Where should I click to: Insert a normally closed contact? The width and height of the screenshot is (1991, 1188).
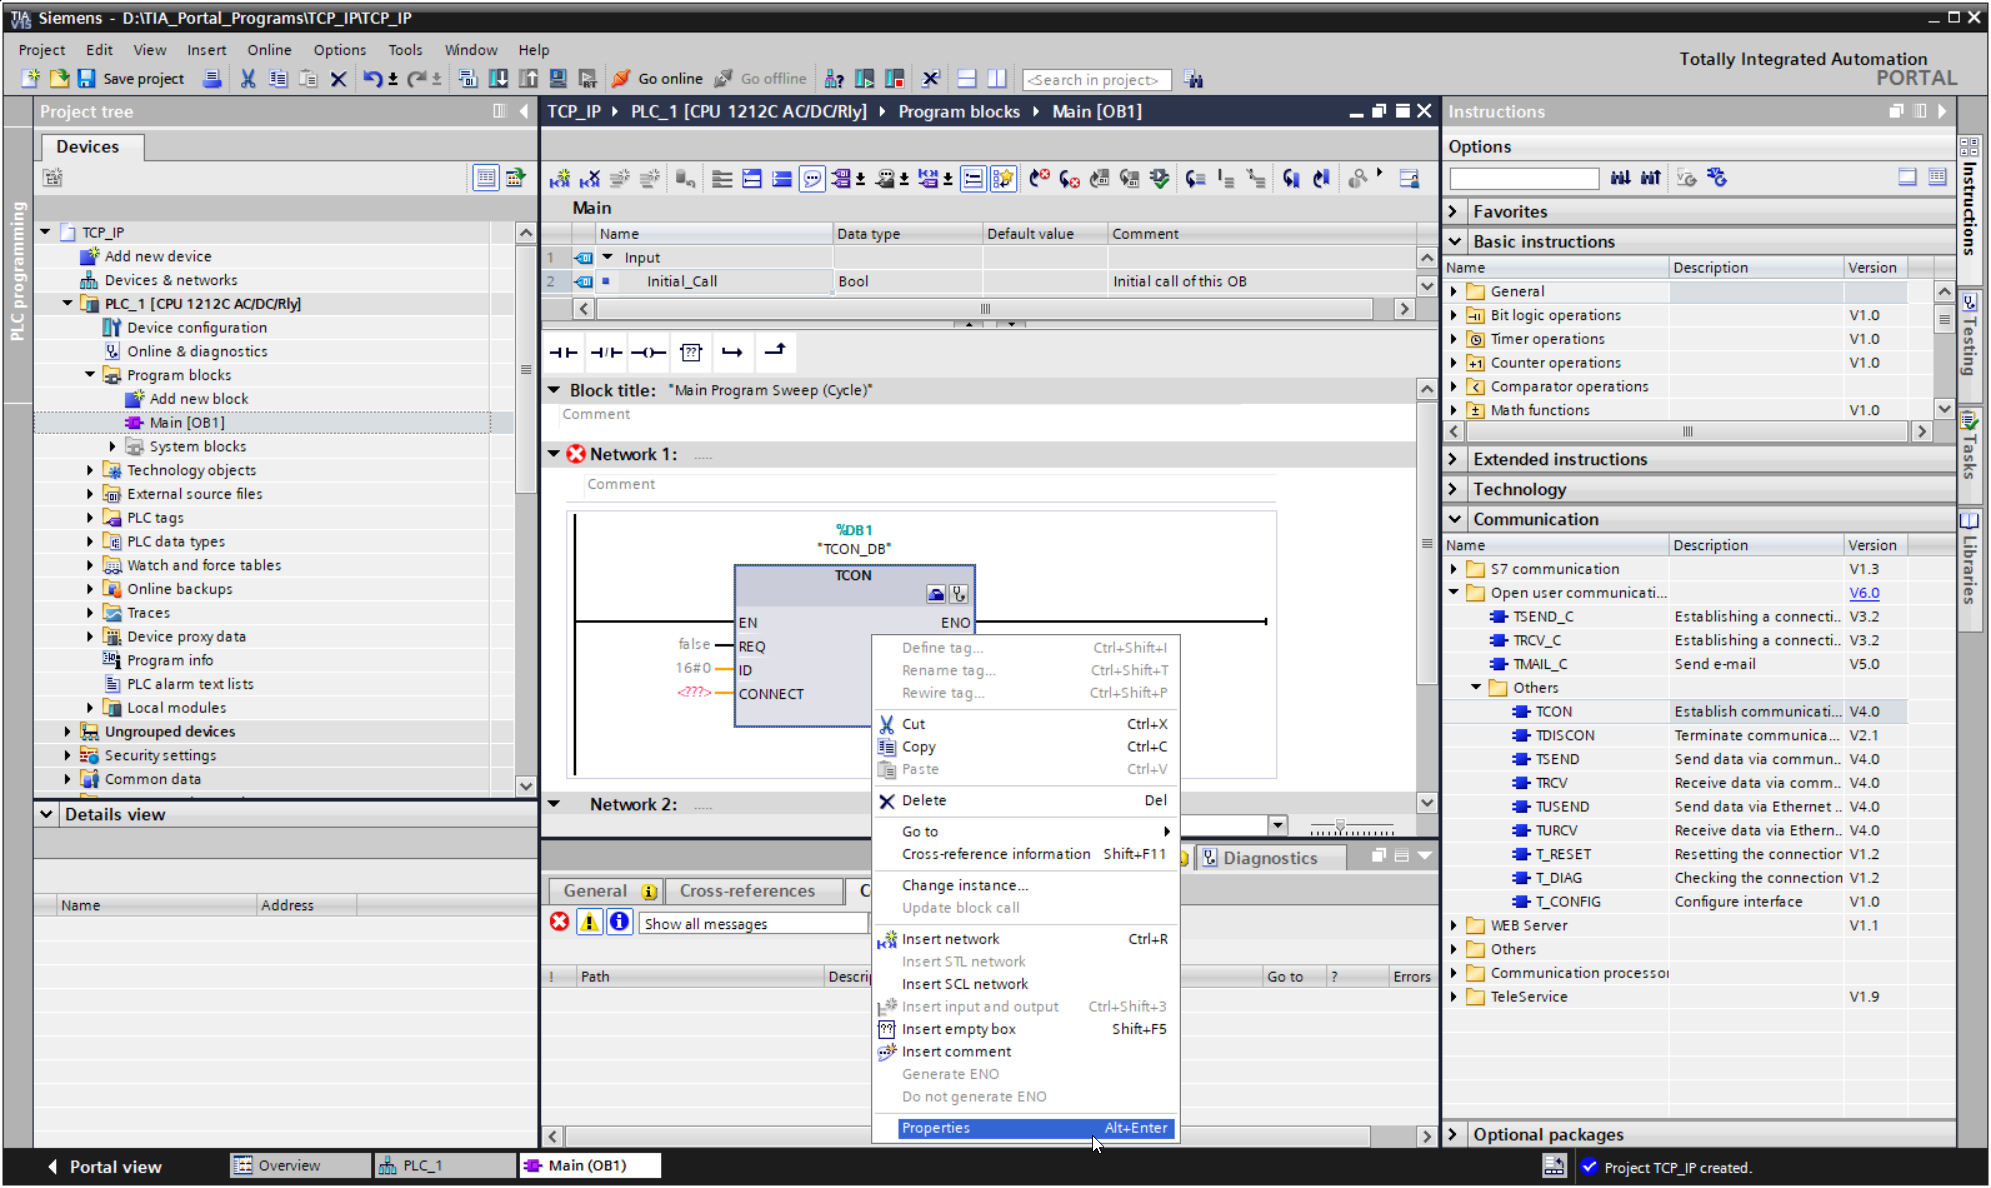point(606,352)
